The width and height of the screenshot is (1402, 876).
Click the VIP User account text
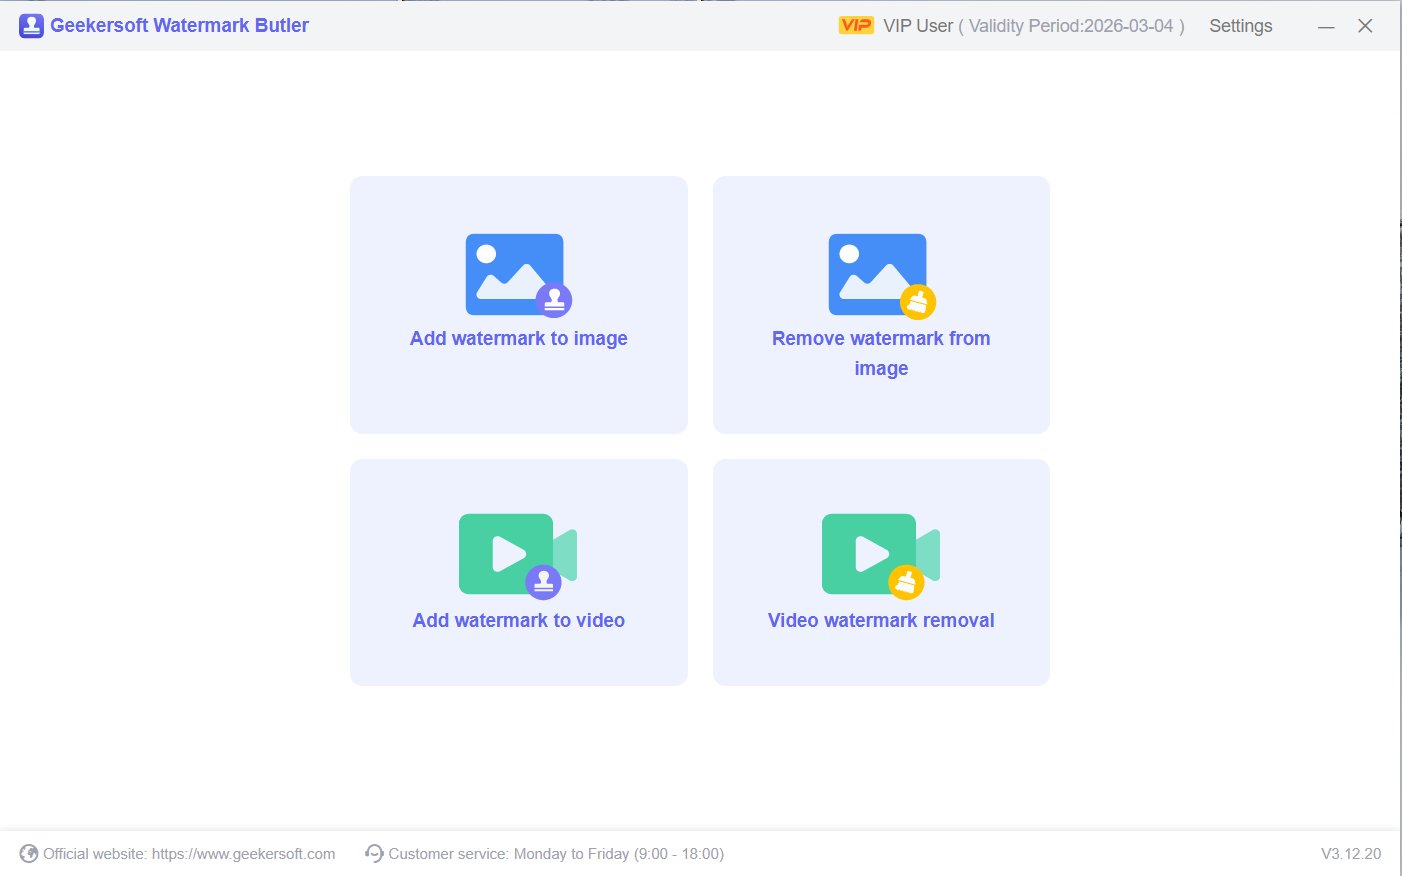(x=918, y=26)
